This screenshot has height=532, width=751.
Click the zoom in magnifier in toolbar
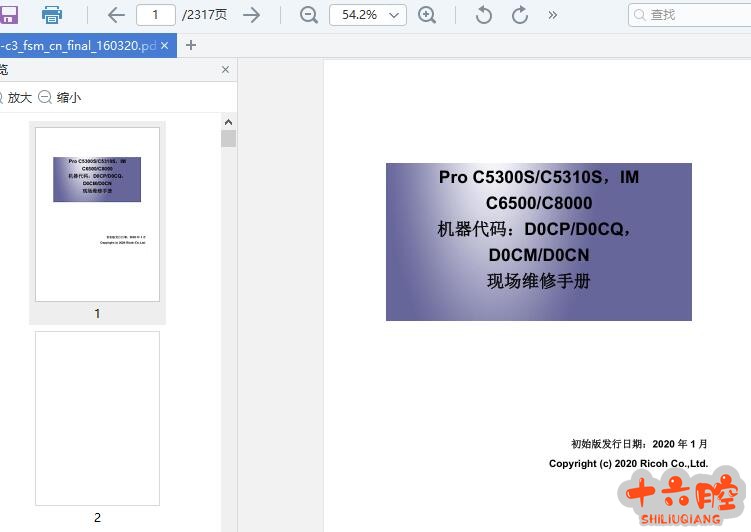click(x=427, y=15)
